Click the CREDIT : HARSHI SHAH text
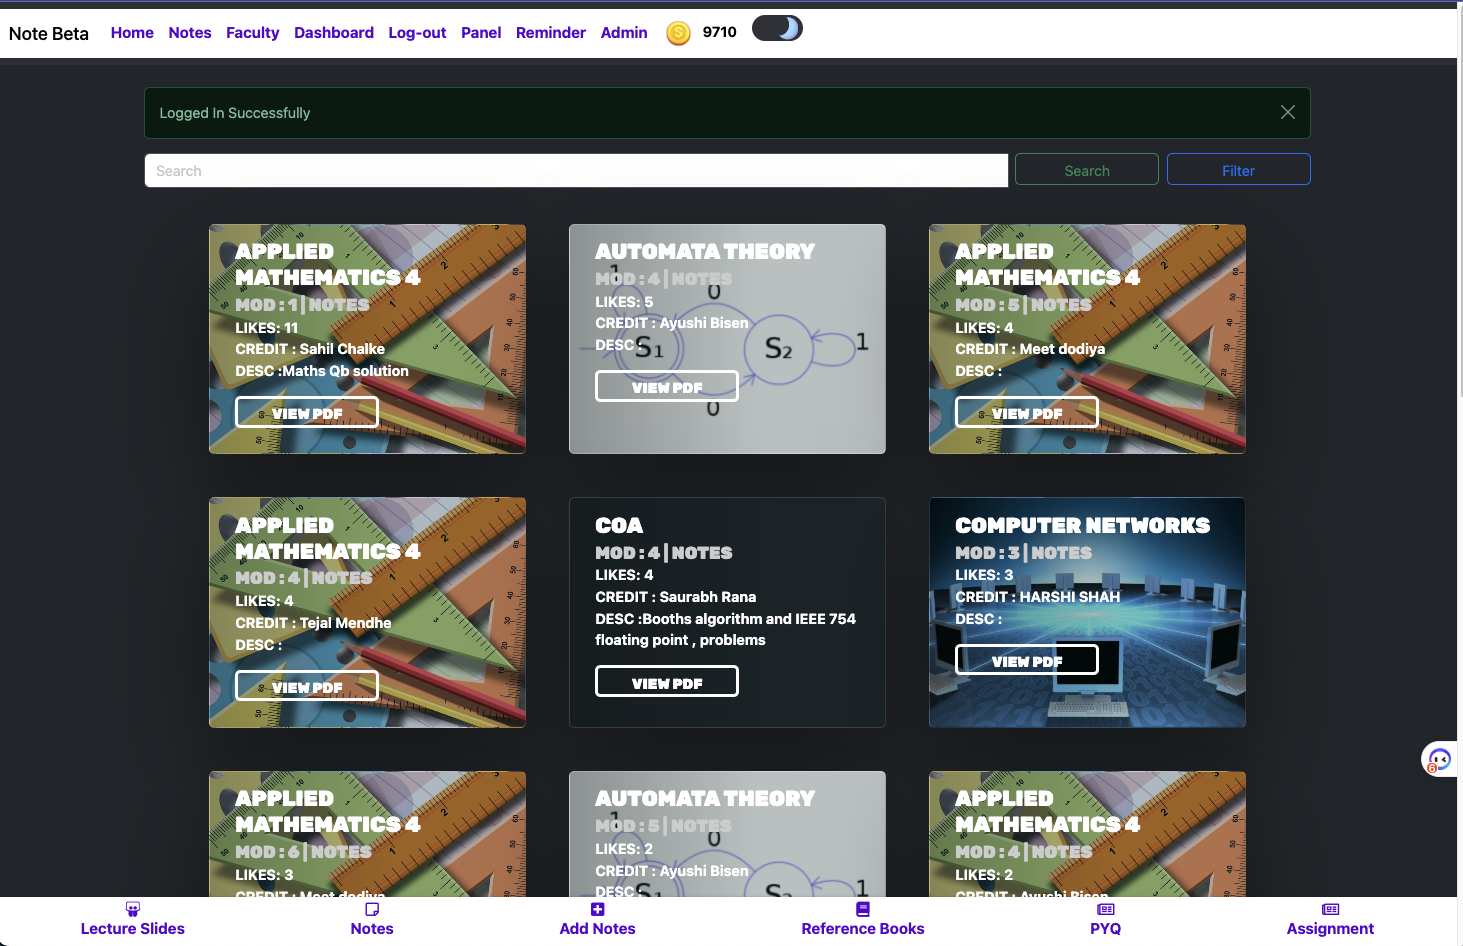 click(1038, 597)
